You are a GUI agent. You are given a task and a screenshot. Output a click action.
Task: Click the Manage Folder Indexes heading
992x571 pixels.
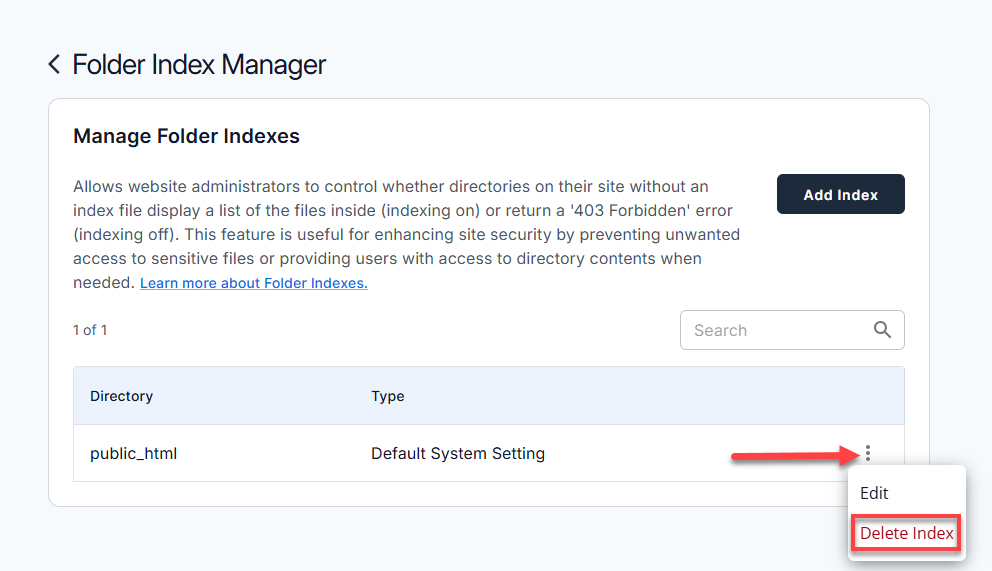pyautogui.click(x=187, y=136)
